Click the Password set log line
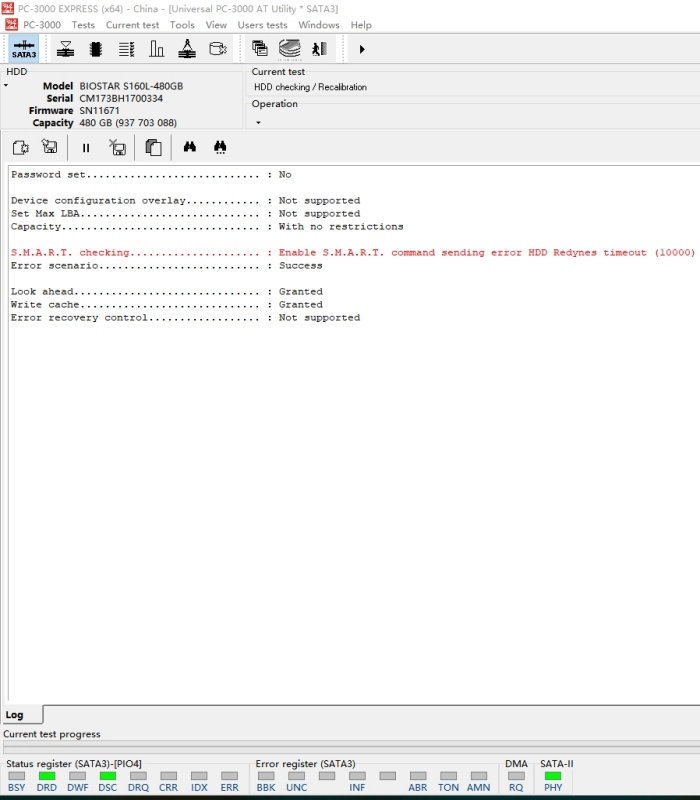 151,174
